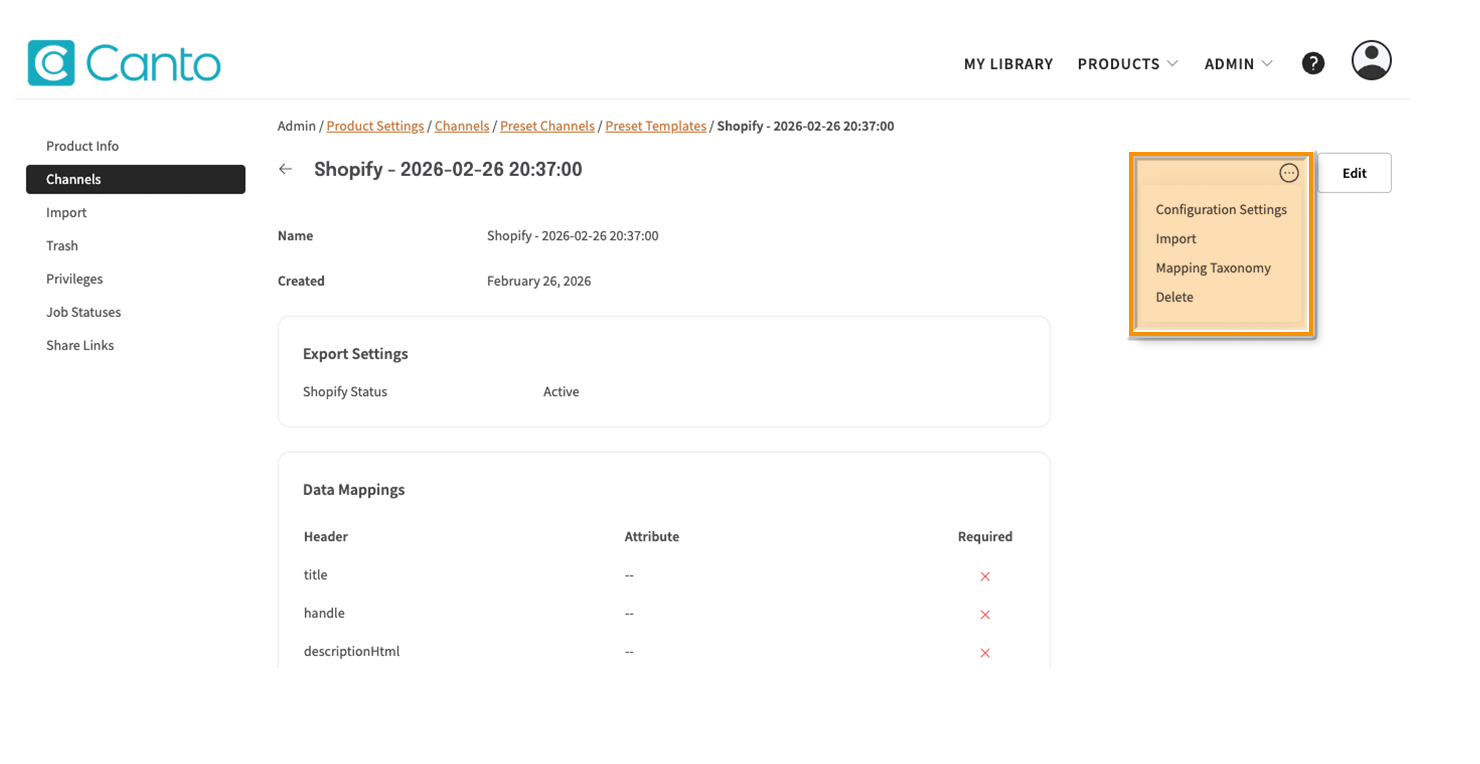Screen dimensions: 1480x764
Task: View Job Statuses in the sidebar
Action: (83, 312)
